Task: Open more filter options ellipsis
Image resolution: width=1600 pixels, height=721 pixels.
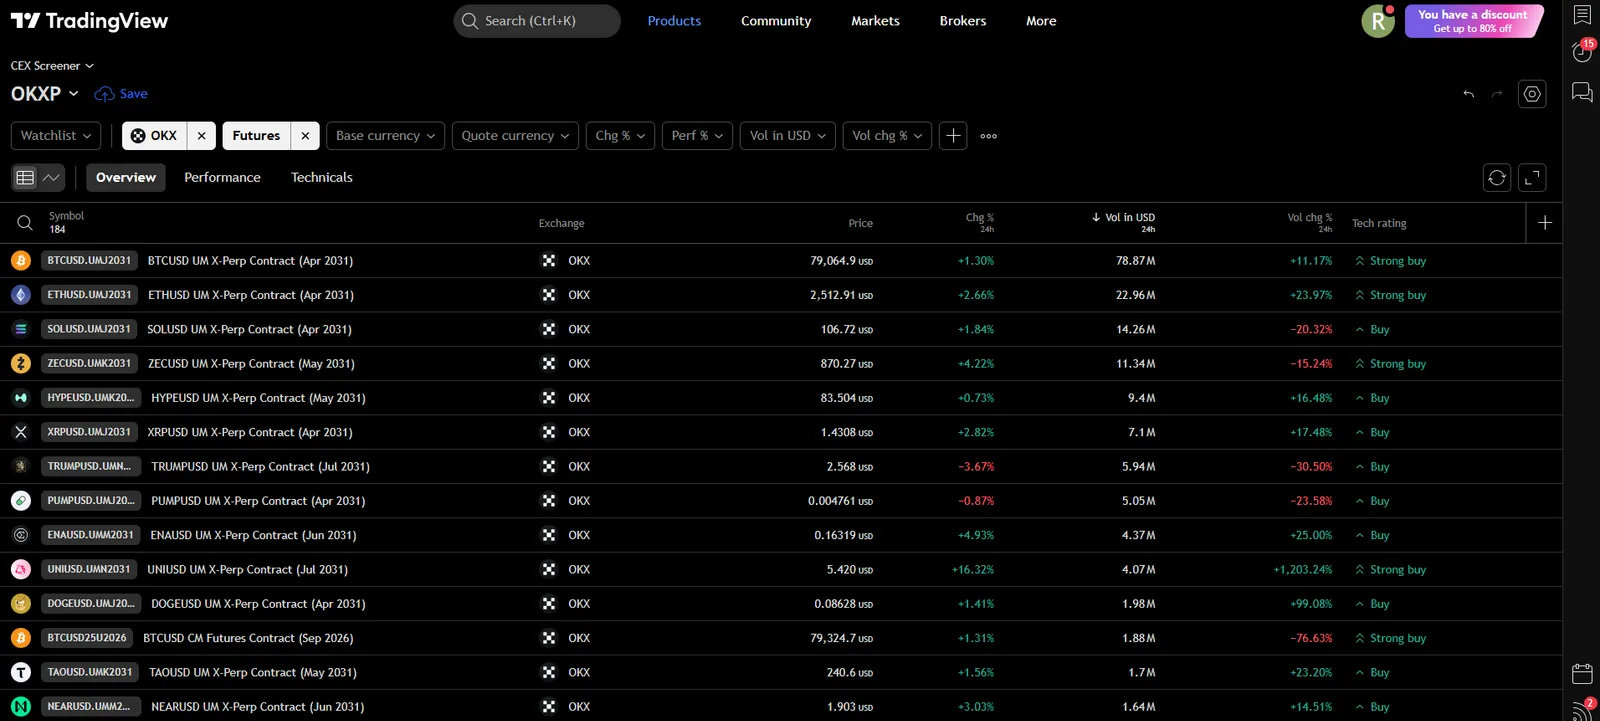Action: (989, 136)
